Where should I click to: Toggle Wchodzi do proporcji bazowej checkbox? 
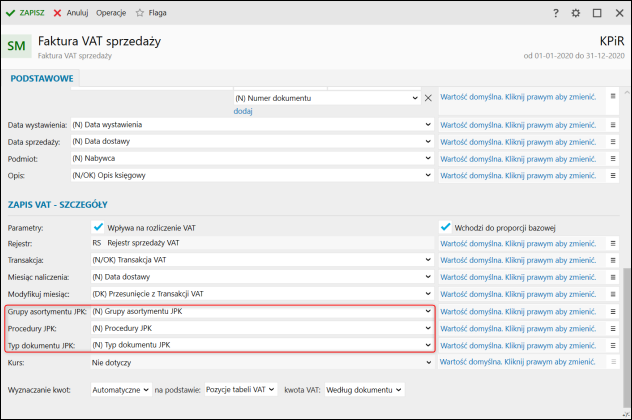pos(446,226)
